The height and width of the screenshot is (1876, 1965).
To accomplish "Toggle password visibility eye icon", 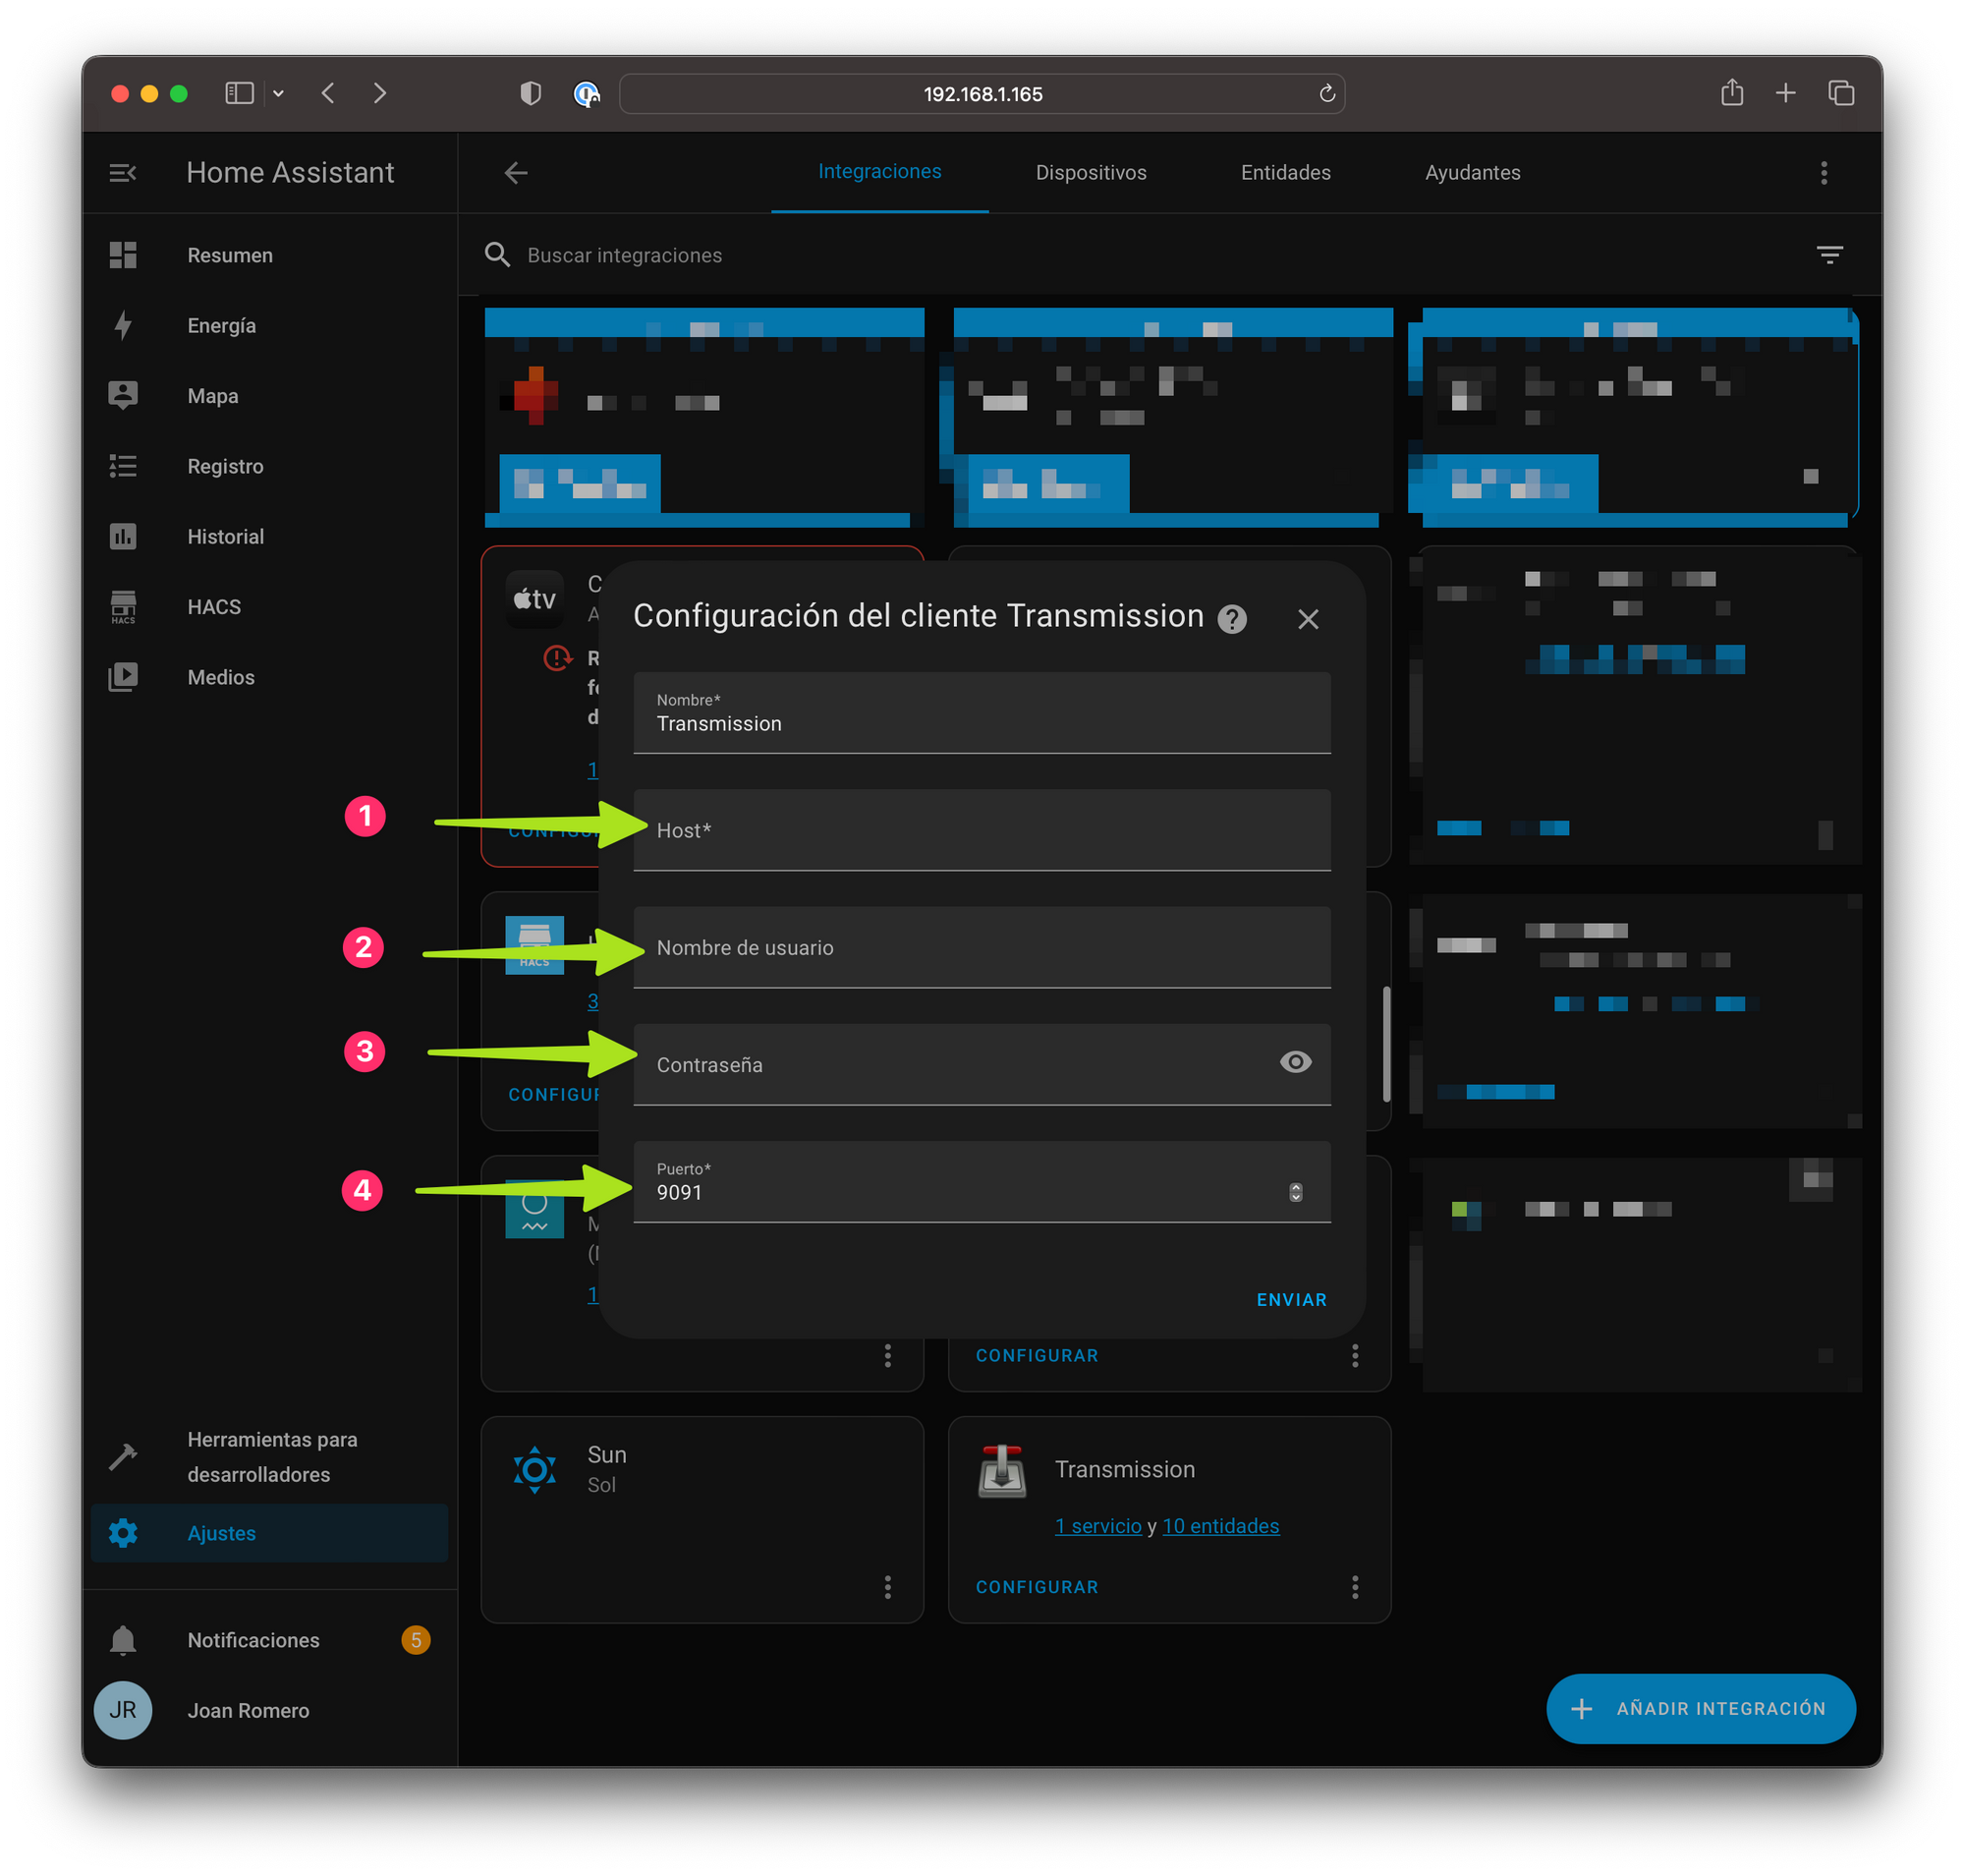I will 1295,1062.
